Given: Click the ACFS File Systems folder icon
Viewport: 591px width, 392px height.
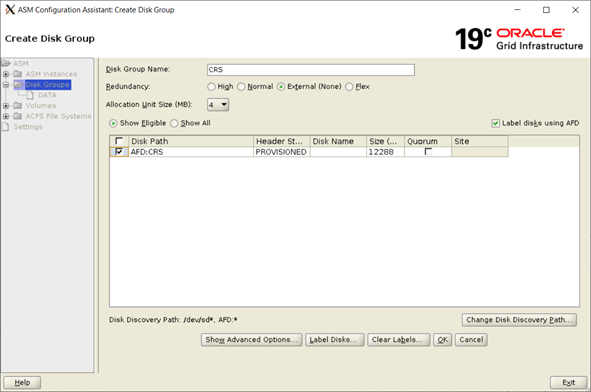Looking at the screenshot, I should pos(18,116).
